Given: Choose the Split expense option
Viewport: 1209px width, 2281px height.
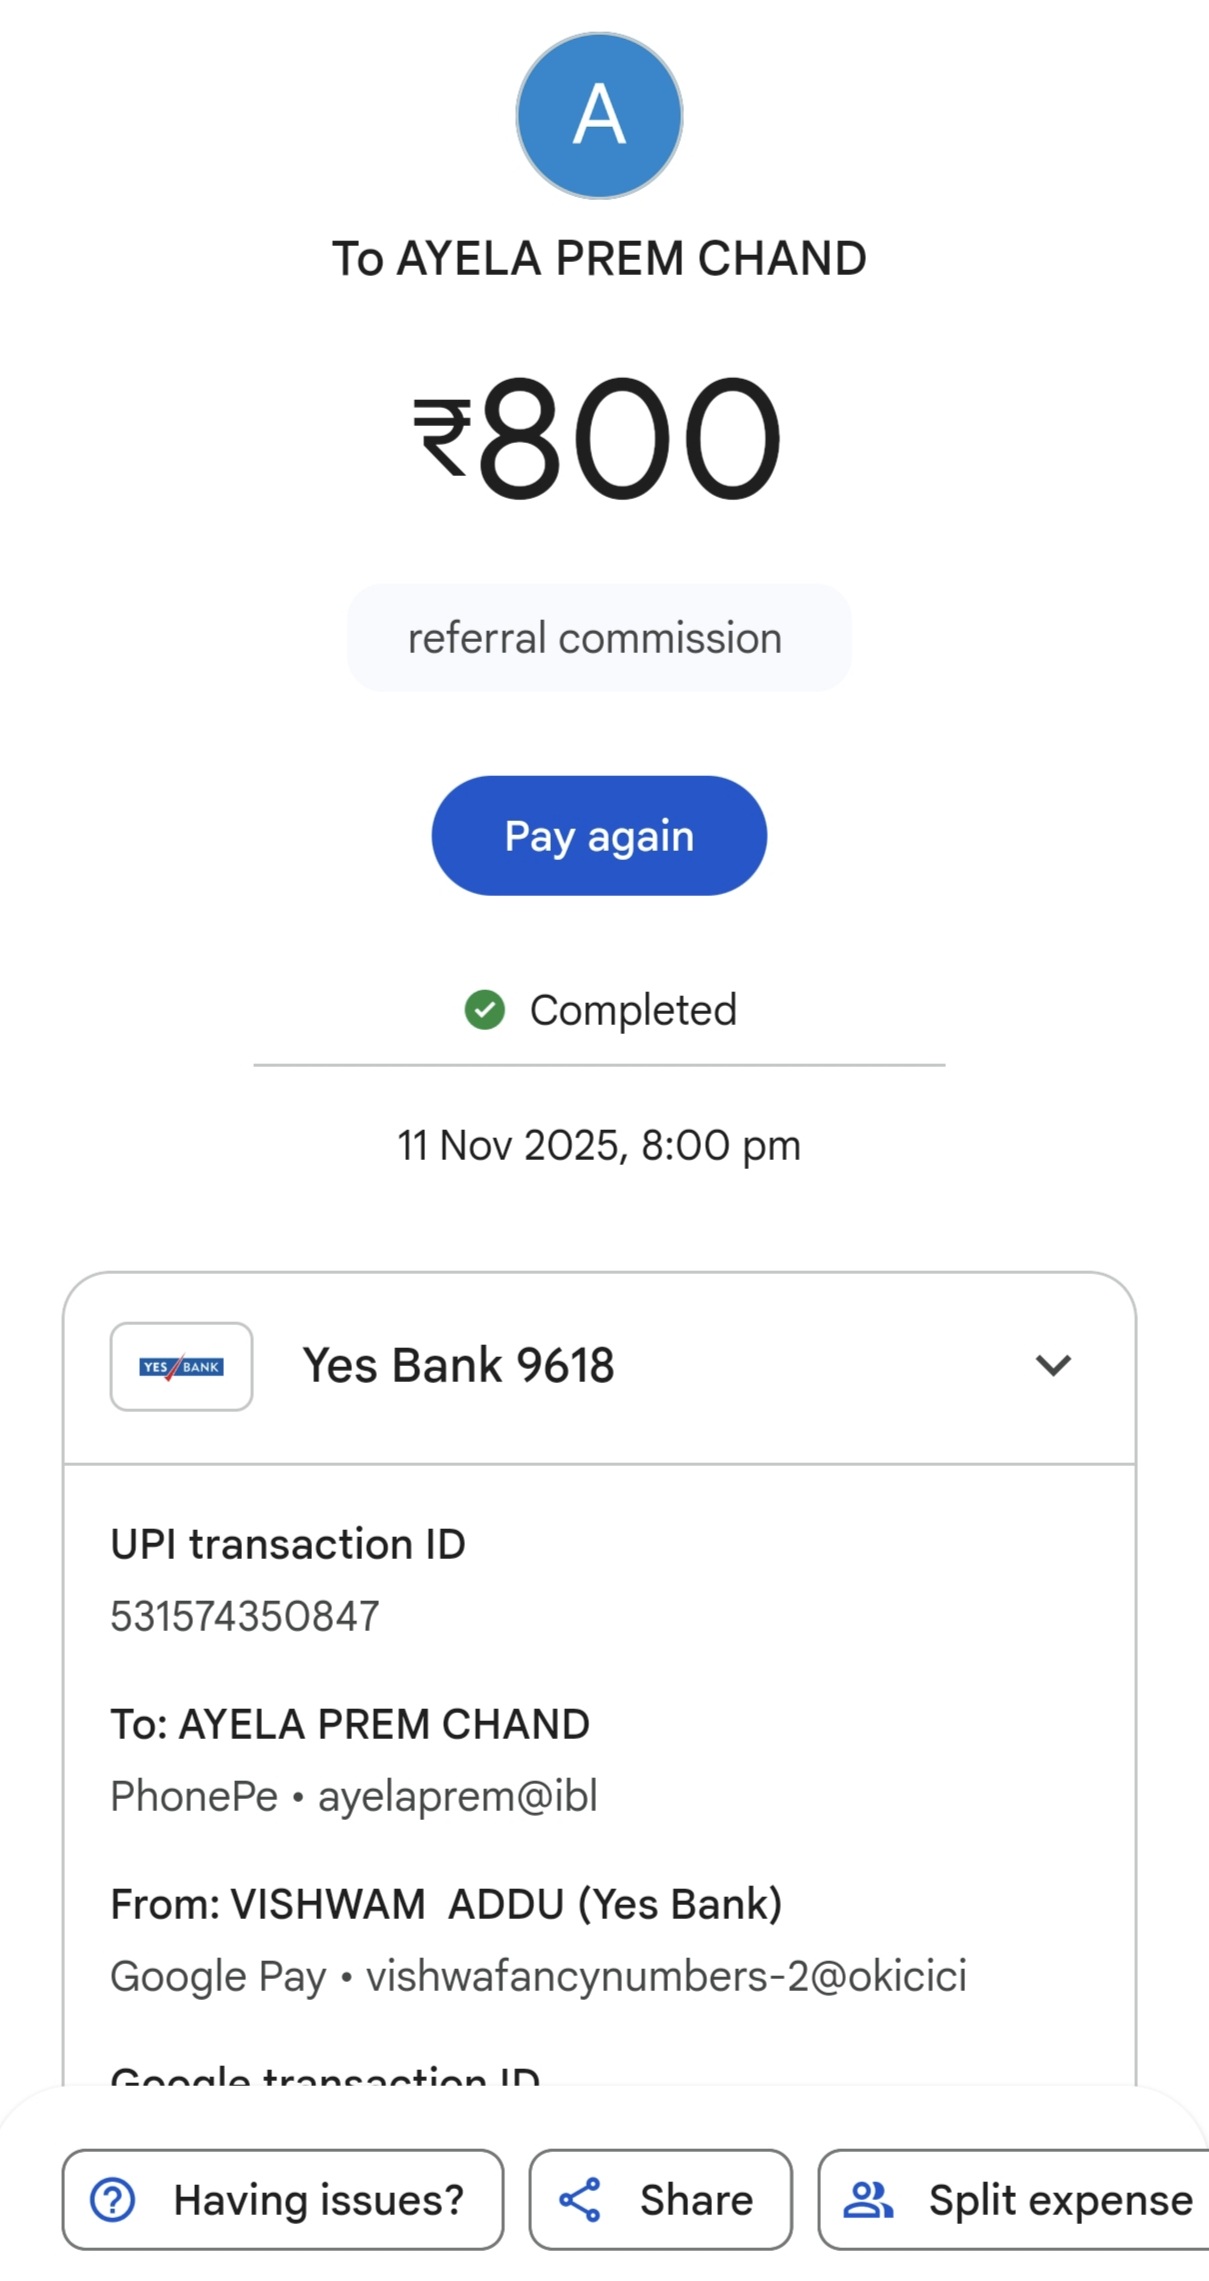Looking at the screenshot, I should pyautogui.click(x=1060, y=2200).
